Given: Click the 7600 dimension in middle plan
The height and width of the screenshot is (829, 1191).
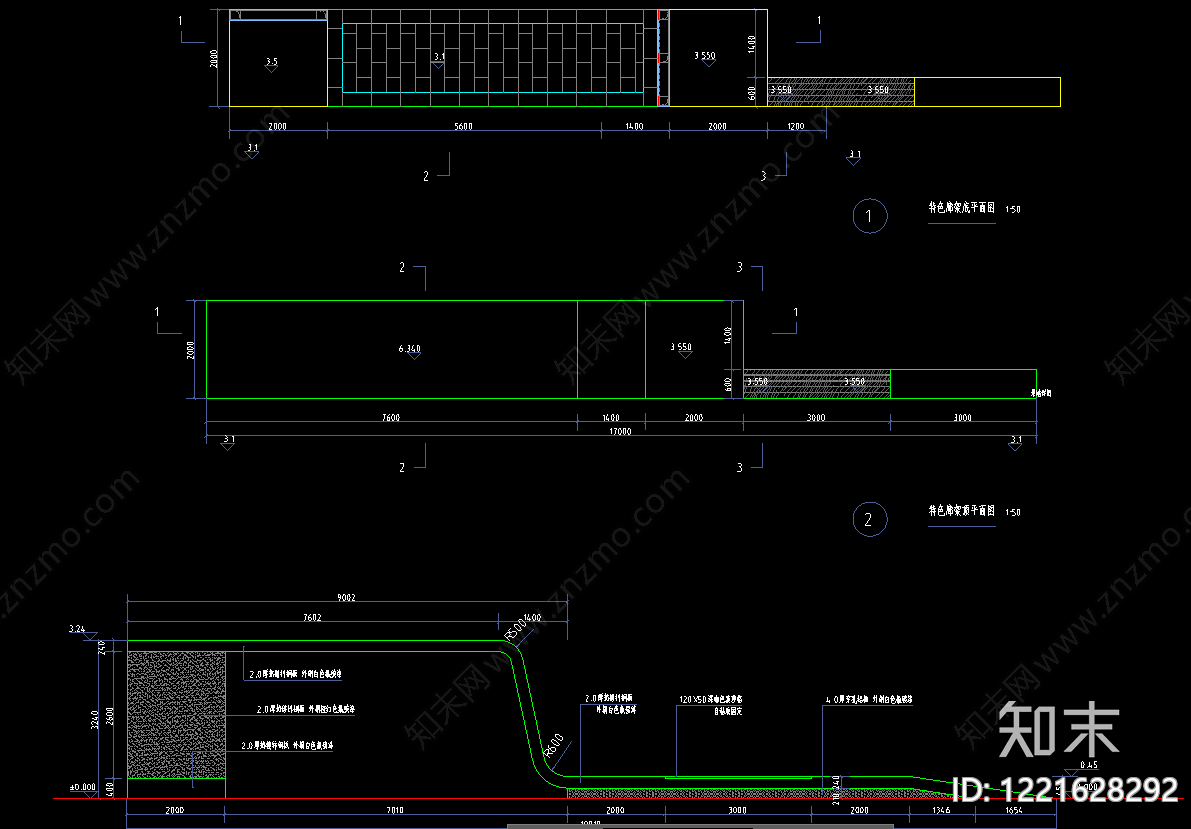Looking at the screenshot, I should coord(390,417).
